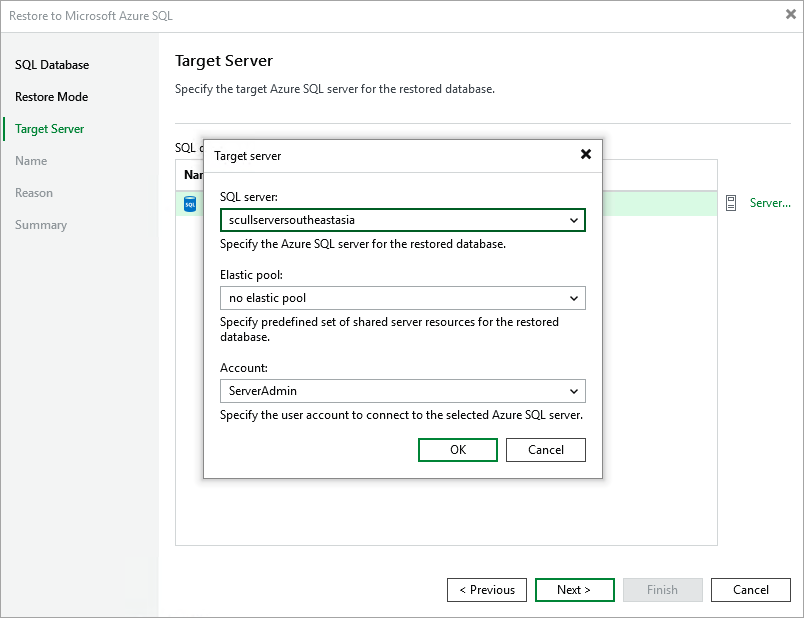The image size is (804, 618).
Task: Click the 'SQL server:' label
Action: click(x=249, y=197)
